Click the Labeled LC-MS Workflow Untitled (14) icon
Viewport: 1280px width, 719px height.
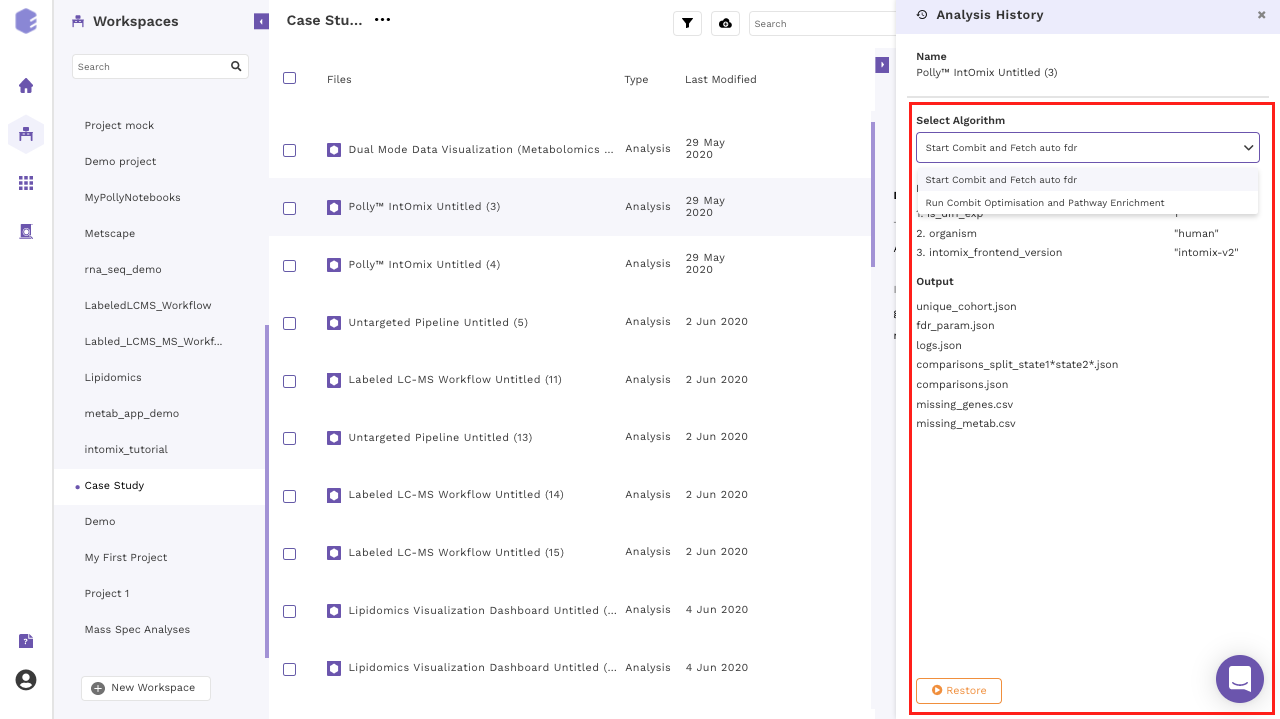(x=334, y=495)
